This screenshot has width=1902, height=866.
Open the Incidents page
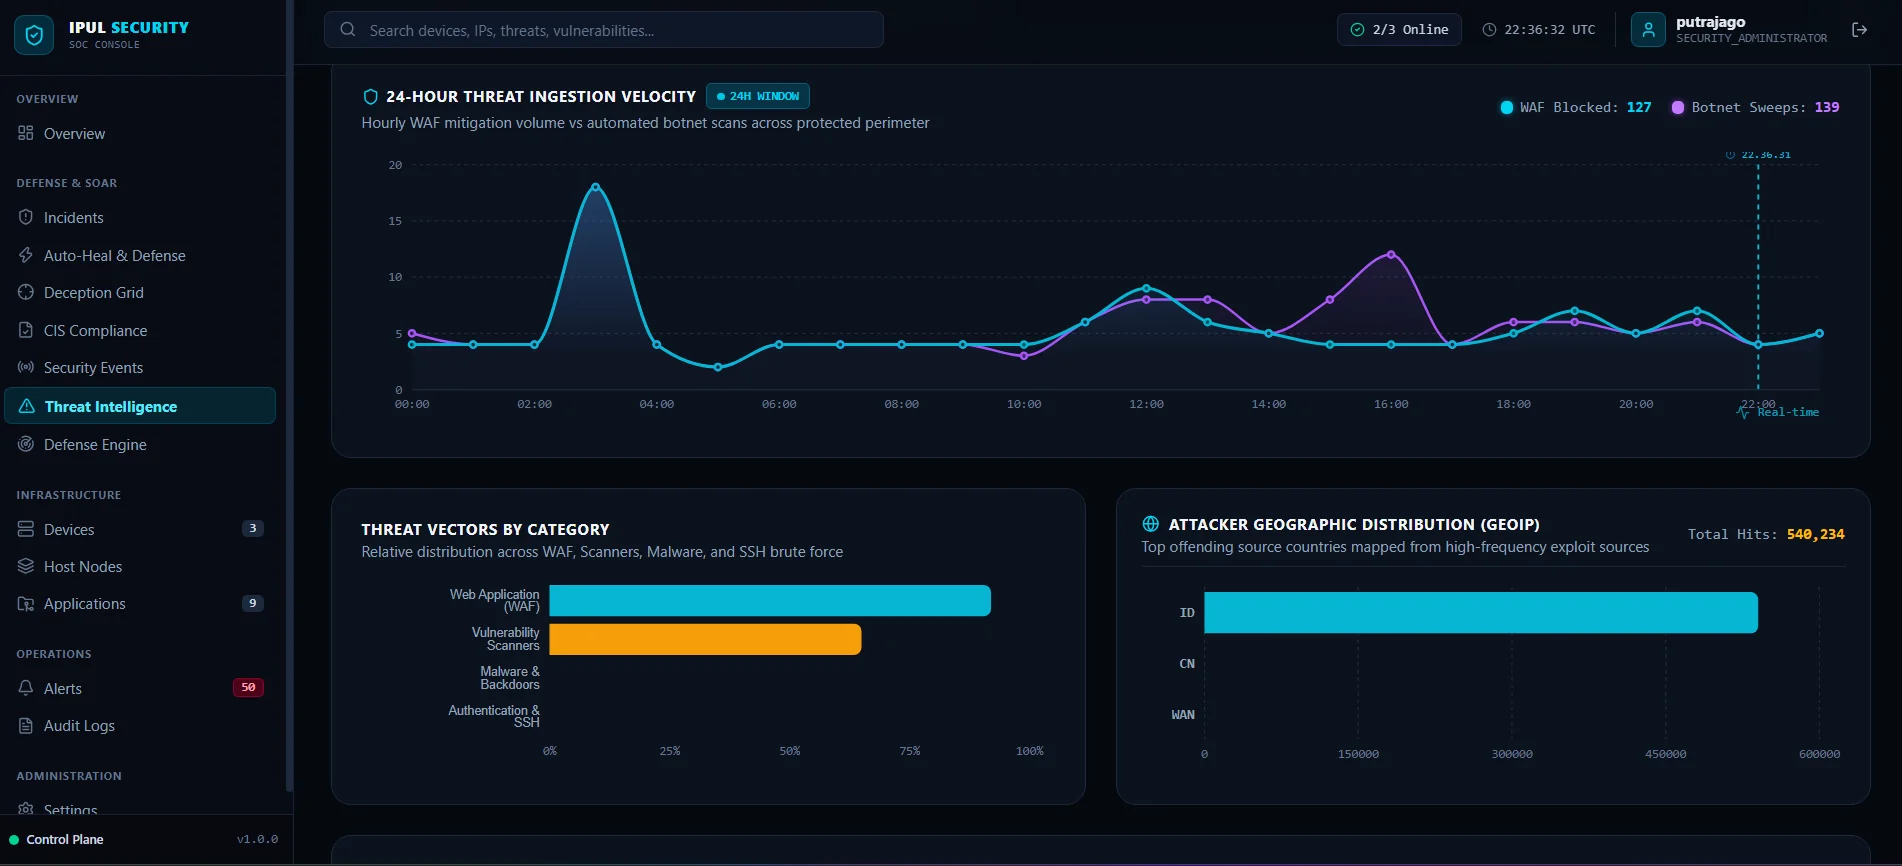pyautogui.click(x=140, y=217)
